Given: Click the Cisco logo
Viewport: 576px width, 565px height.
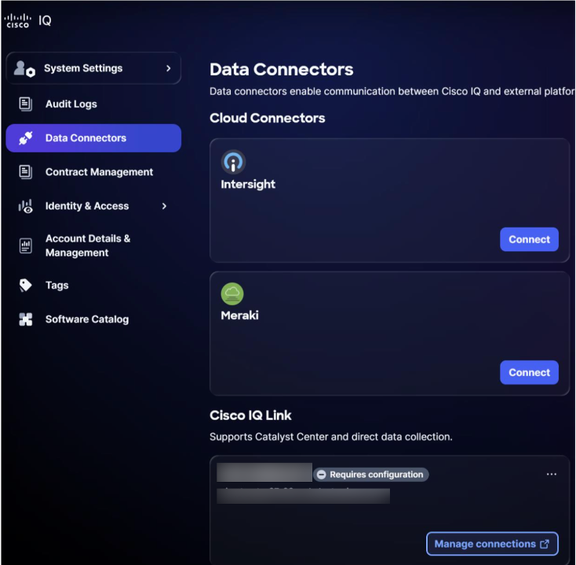Looking at the screenshot, I should tap(18, 21).
